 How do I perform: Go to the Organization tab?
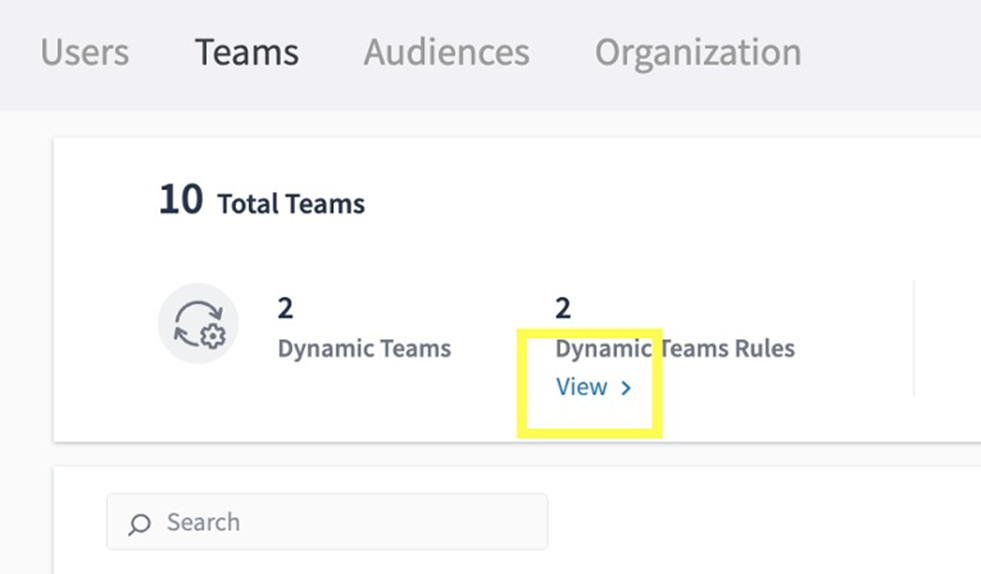point(697,52)
